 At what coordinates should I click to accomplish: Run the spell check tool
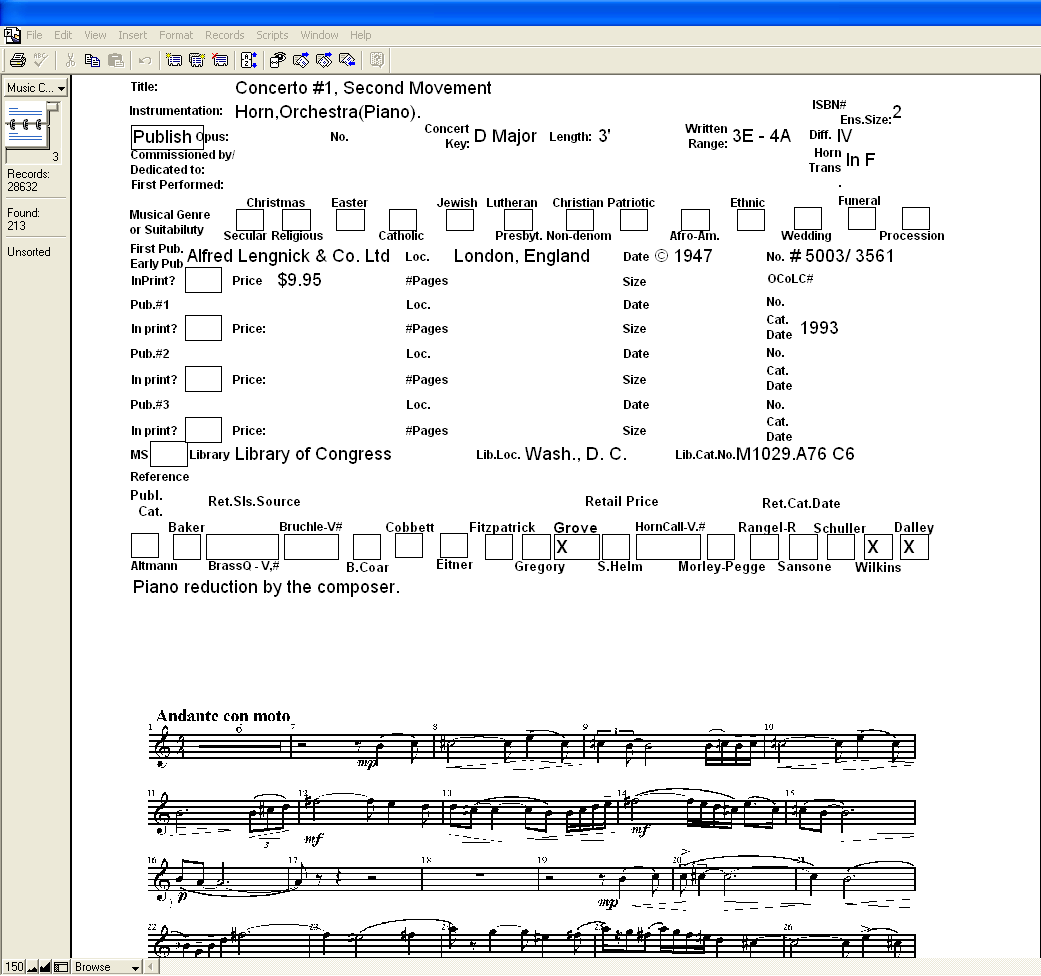[x=40, y=60]
